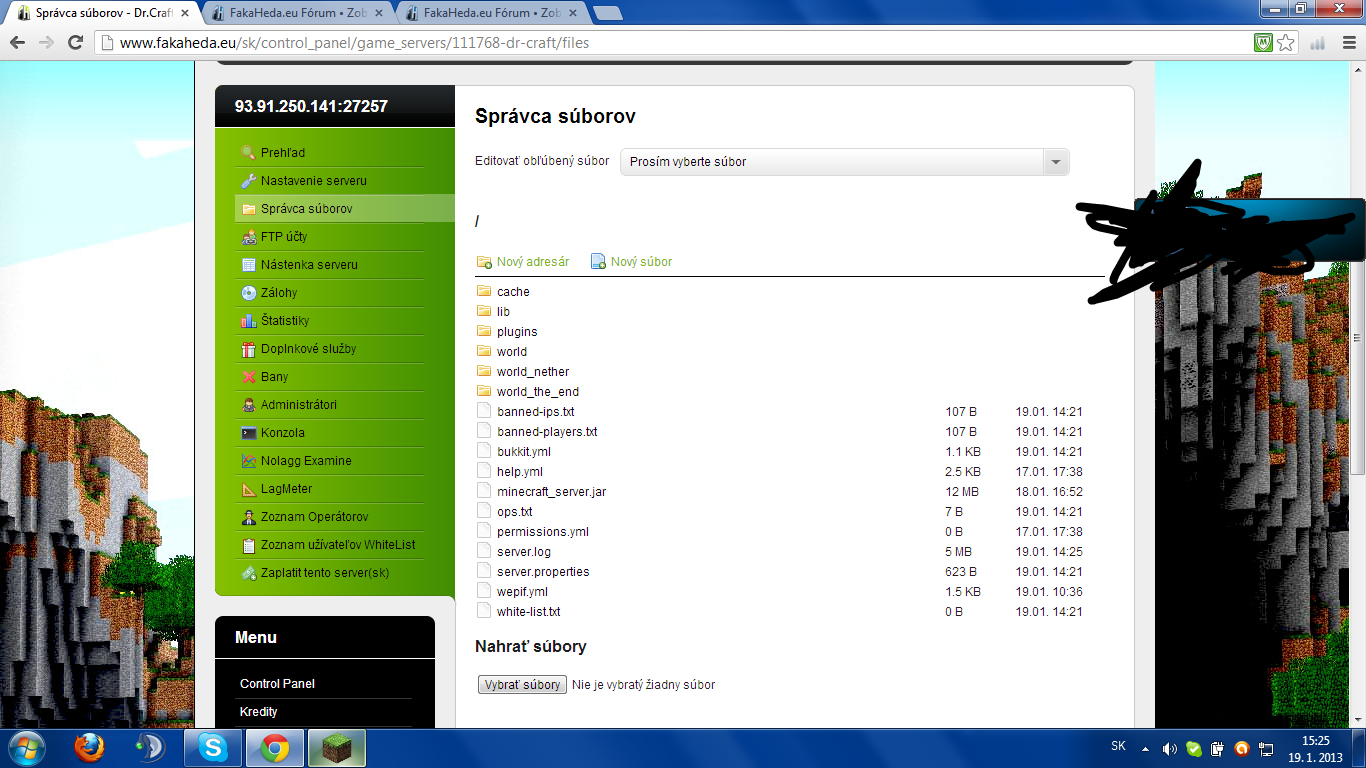Open the plugins folder
The height and width of the screenshot is (768, 1366).
(517, 332)
